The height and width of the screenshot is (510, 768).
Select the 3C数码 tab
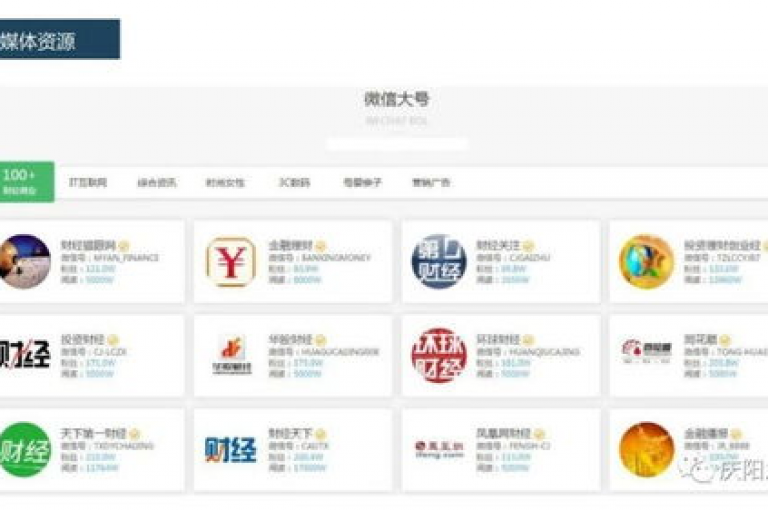294,183
